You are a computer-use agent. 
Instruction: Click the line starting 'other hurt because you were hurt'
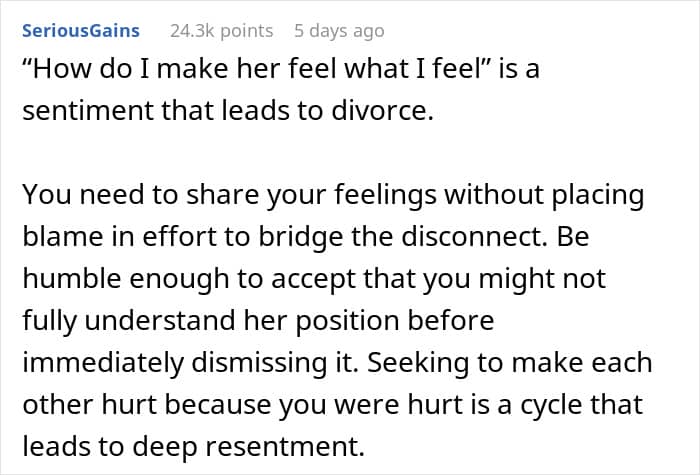click(333, 404)
